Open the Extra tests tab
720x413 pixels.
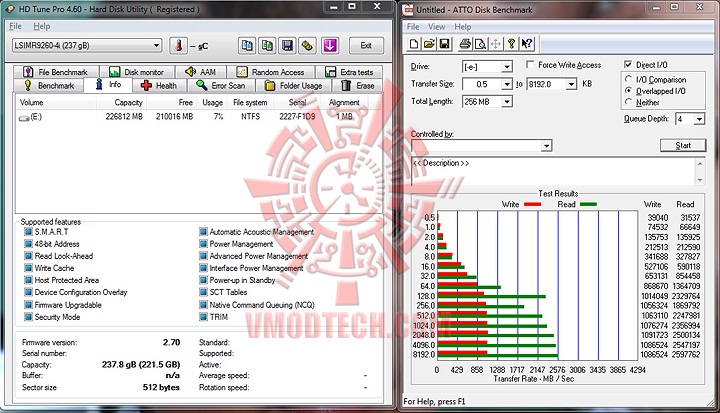pos(349,72)
